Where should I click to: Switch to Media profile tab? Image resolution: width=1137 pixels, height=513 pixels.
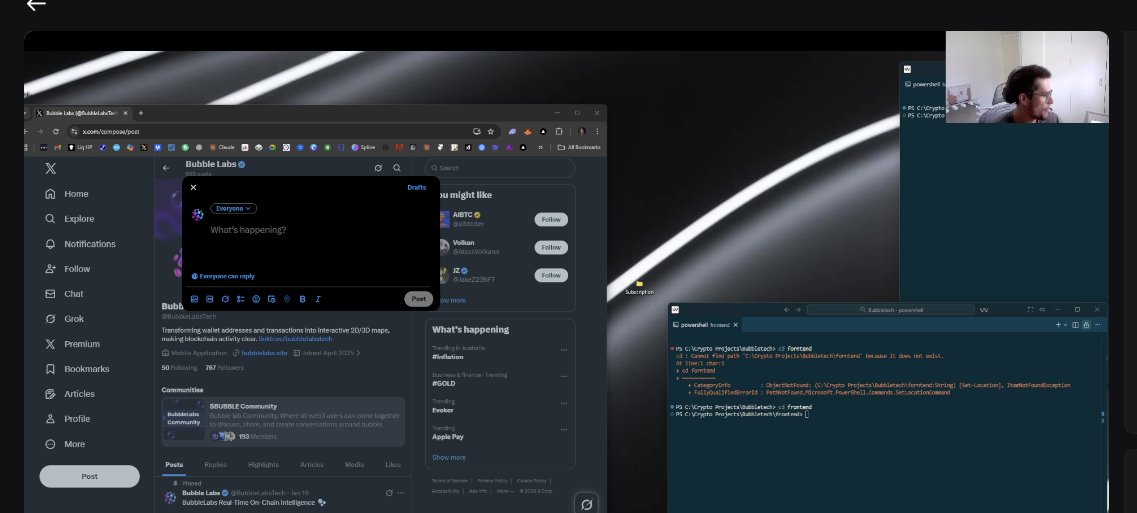[x=355, y=464]
